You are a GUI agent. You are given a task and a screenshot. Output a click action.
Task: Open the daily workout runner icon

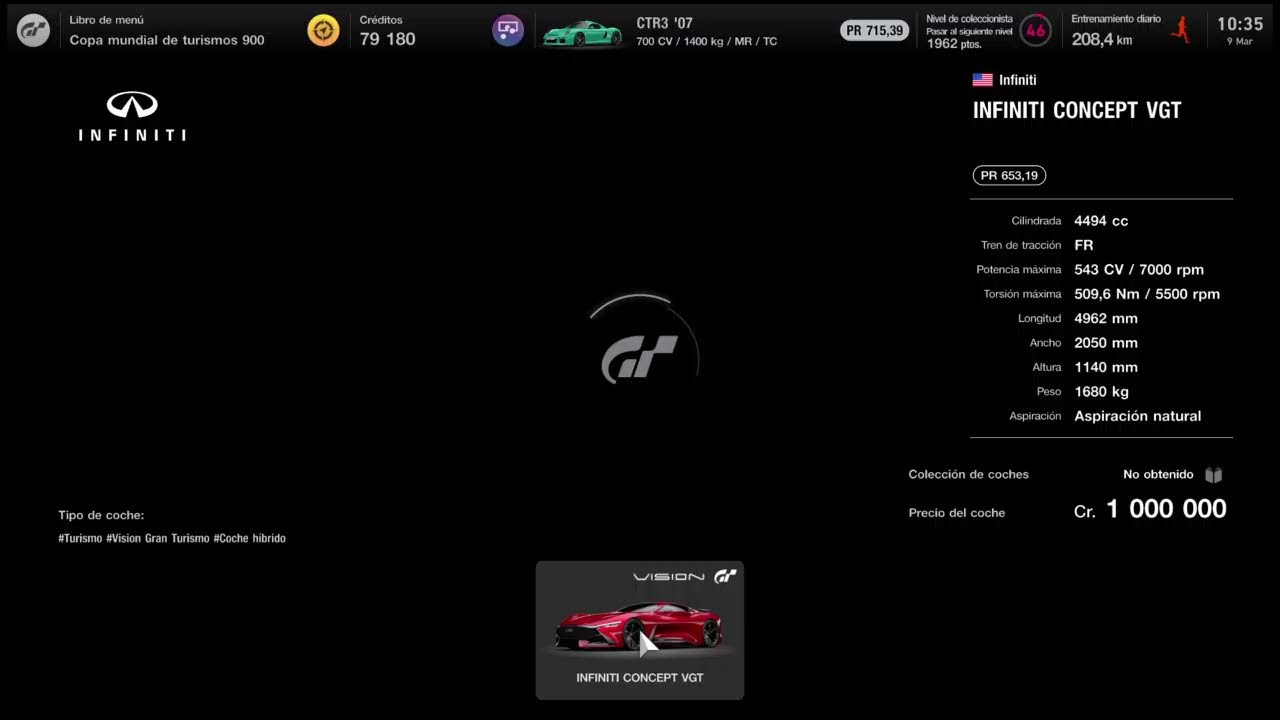point(1182,30)
